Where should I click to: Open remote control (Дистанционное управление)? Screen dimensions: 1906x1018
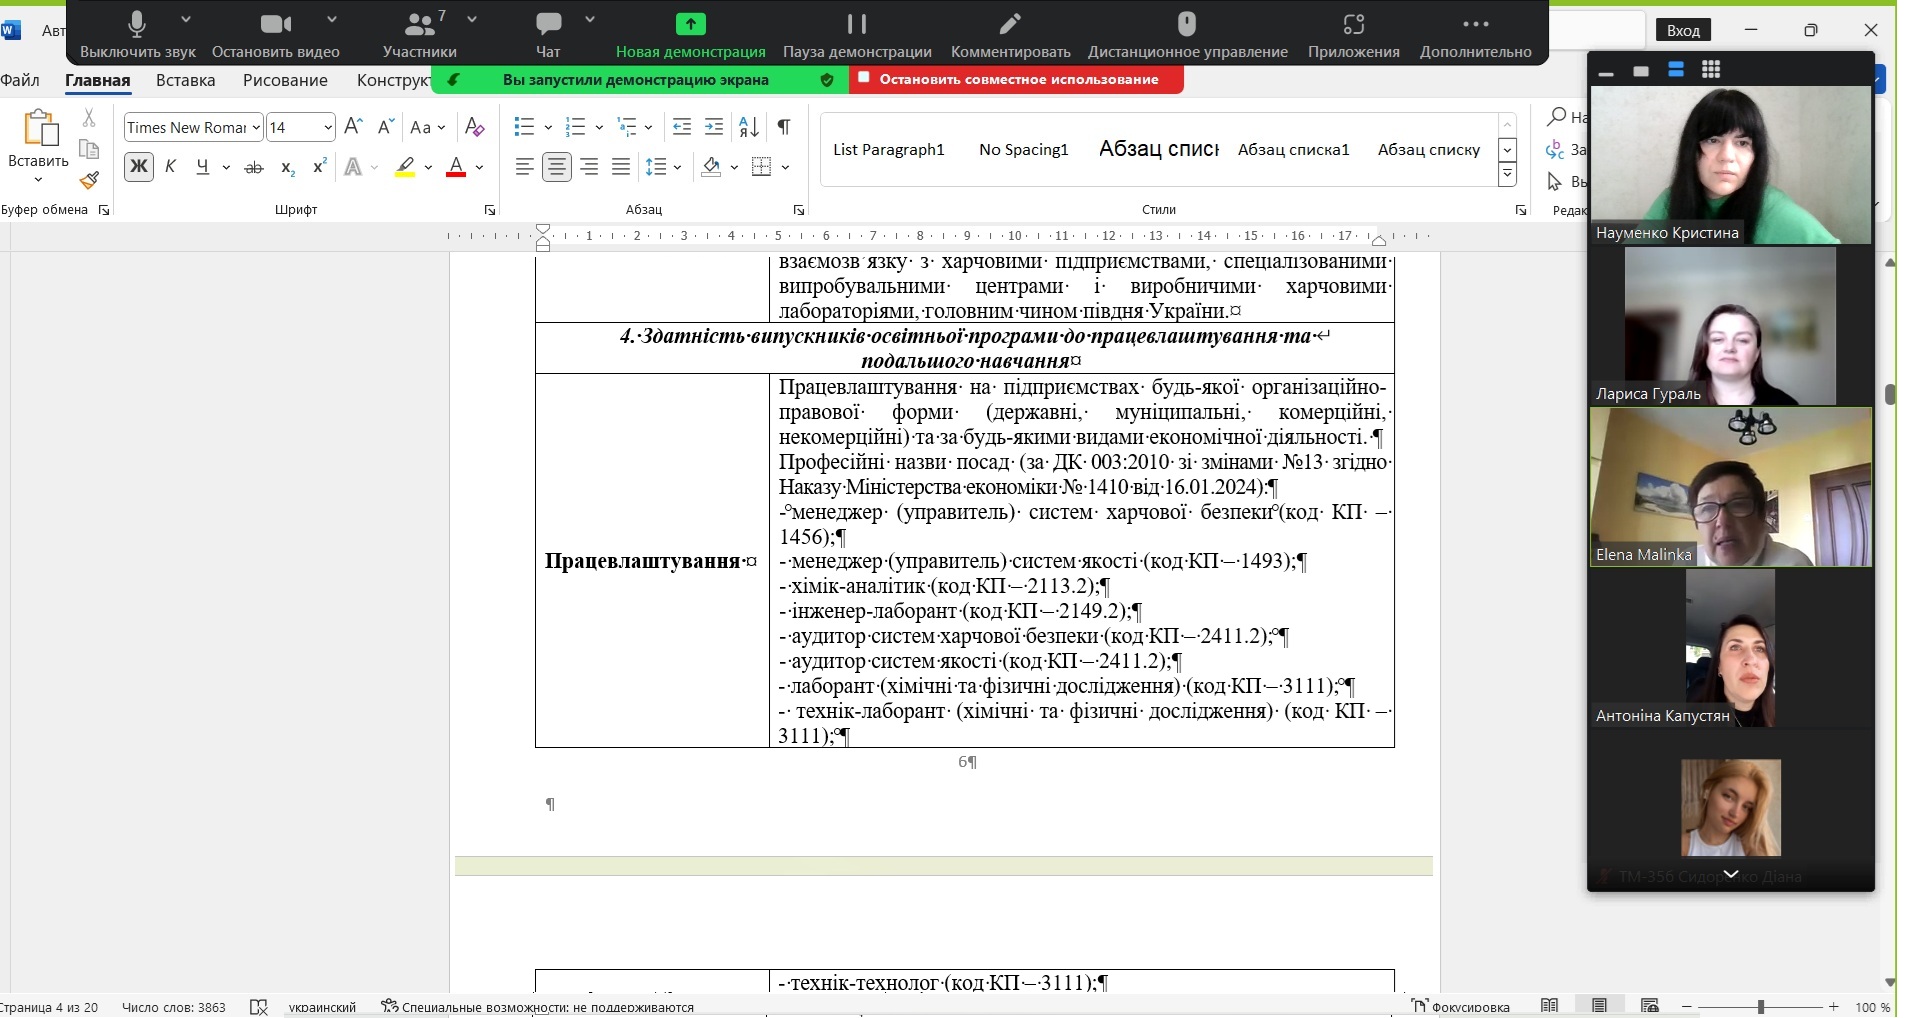tap(1187, 33)
